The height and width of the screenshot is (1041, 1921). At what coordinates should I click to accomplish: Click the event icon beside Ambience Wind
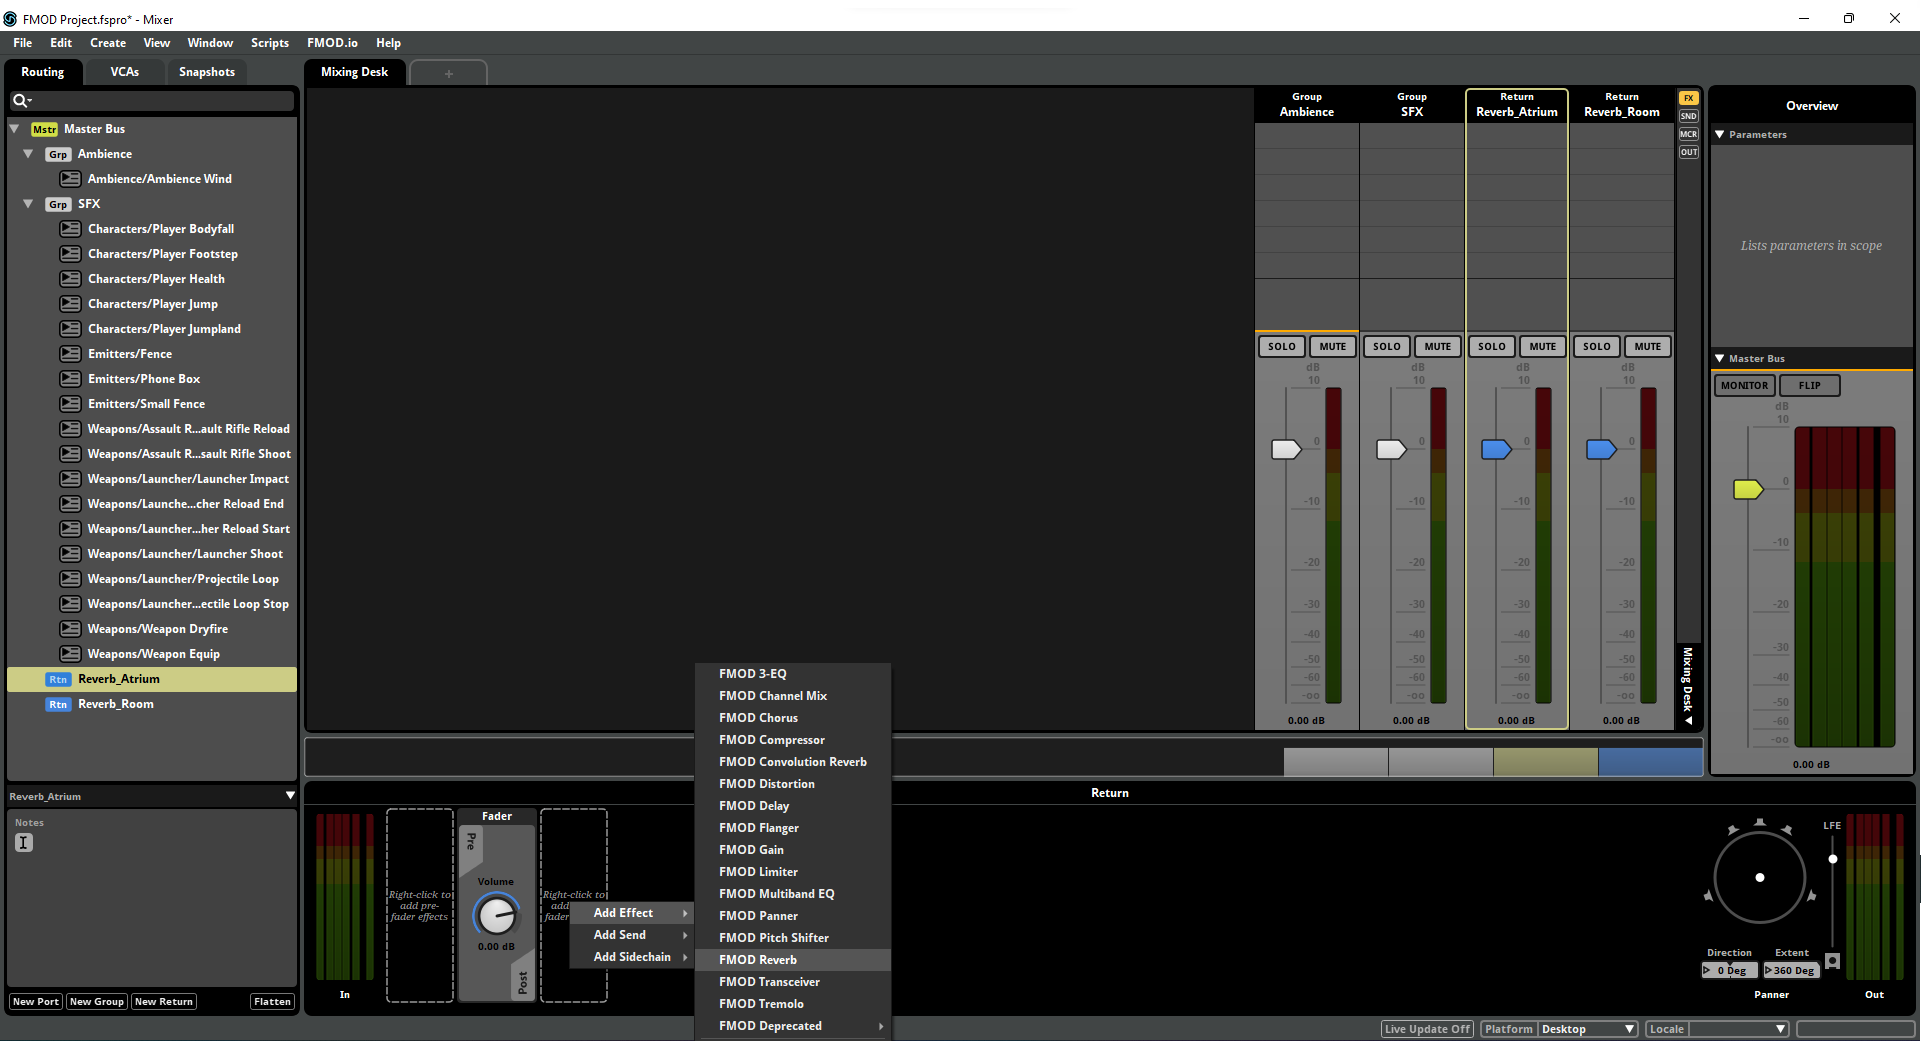pyautogui.click(x=70, y=179)
